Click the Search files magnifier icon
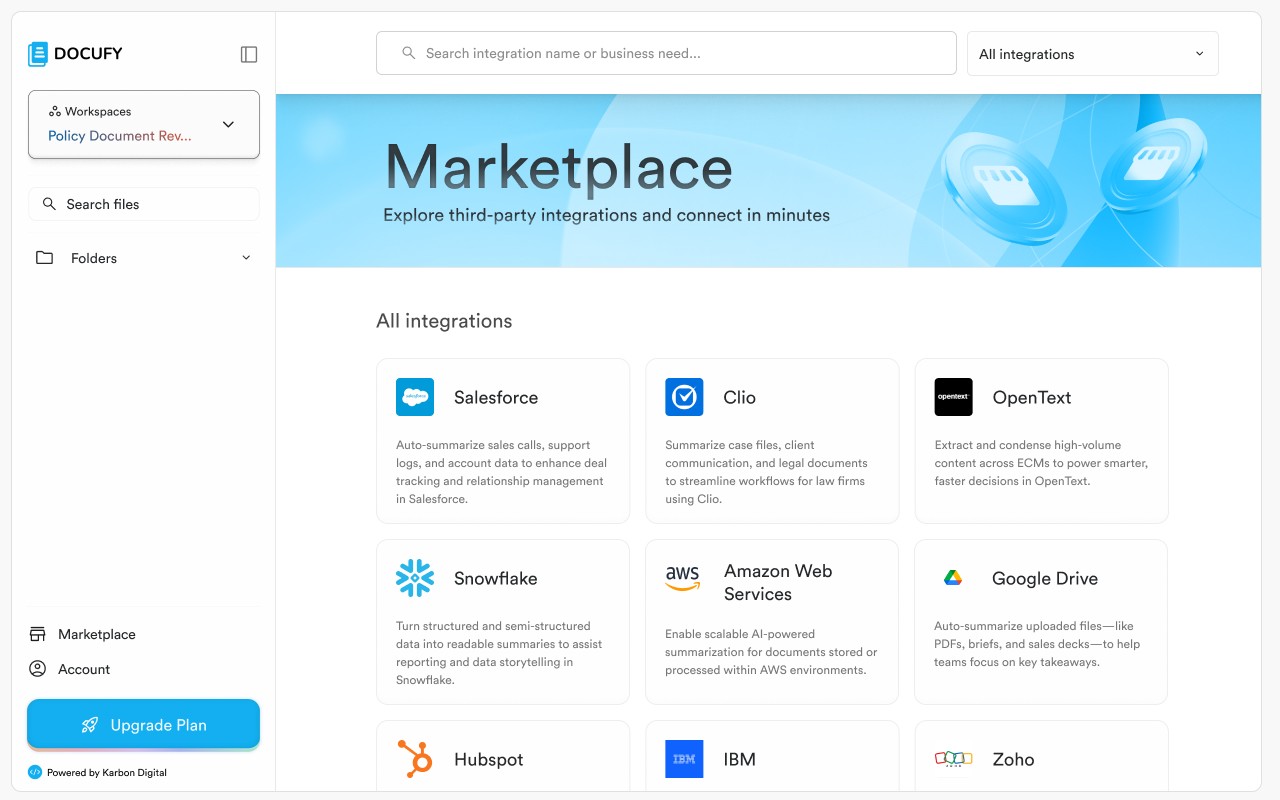This screenshot has width=1280, height=800. tap(49, 204)
